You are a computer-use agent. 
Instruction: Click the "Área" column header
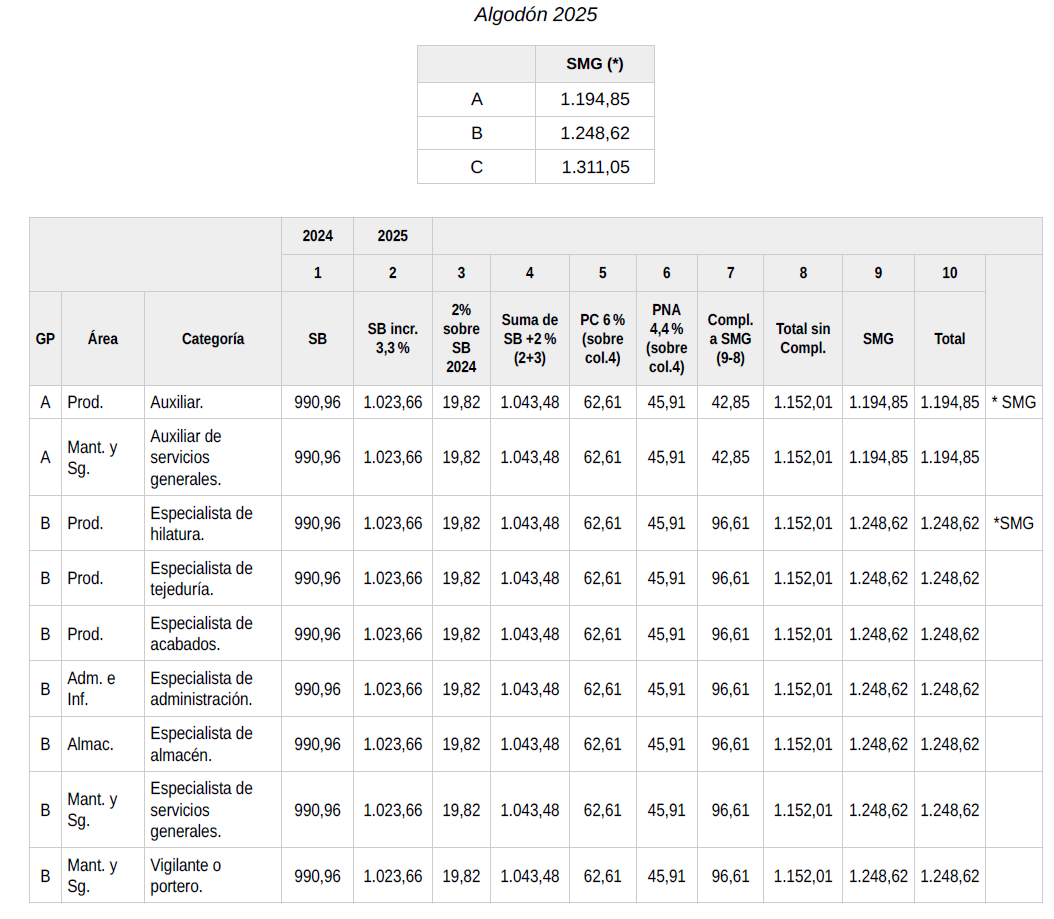pyautogui.click(x=102, y=339)
